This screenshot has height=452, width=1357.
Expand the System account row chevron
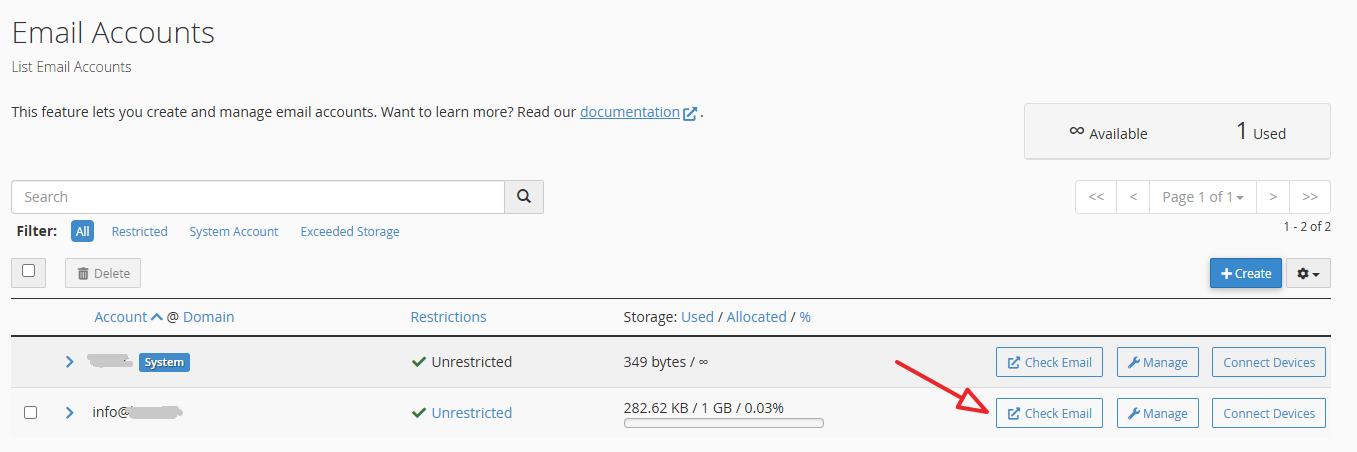click(x=69, y=362)
